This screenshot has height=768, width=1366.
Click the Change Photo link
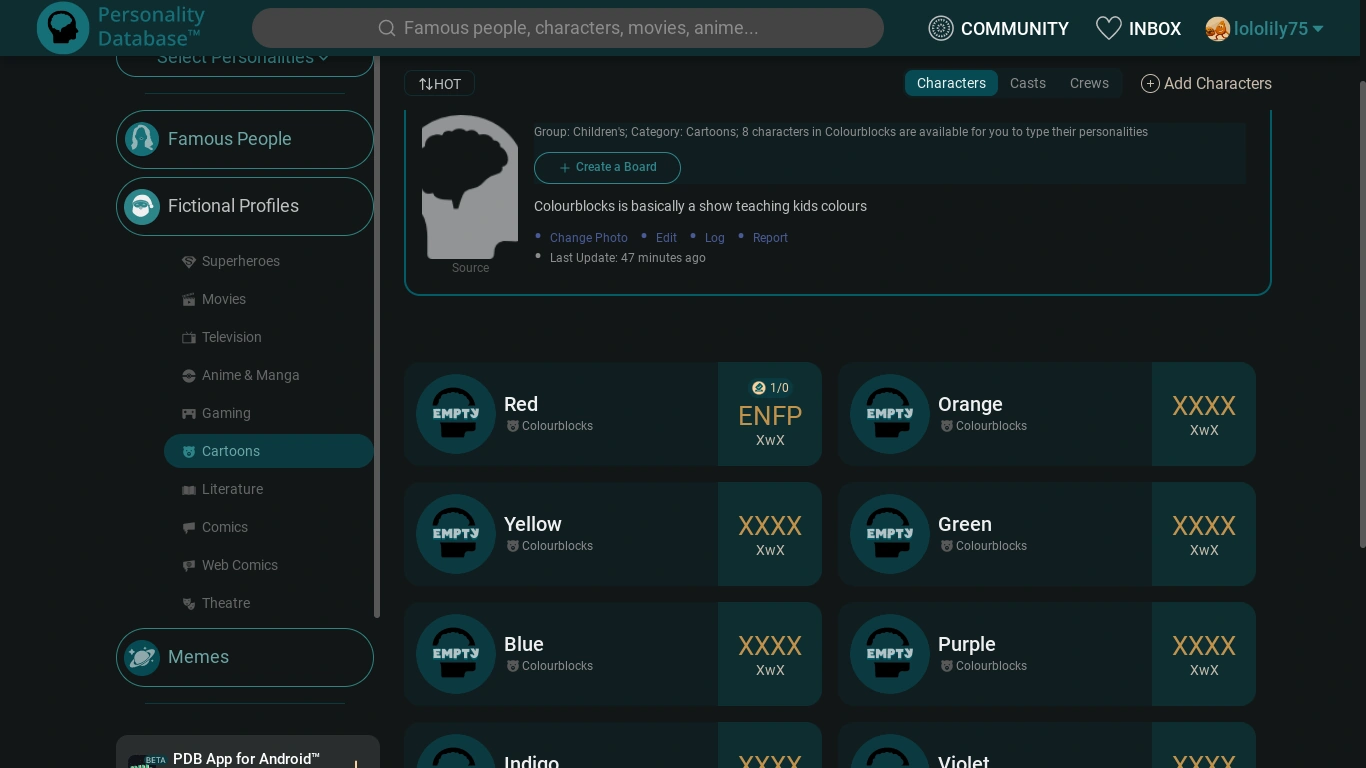pos(589,238)
